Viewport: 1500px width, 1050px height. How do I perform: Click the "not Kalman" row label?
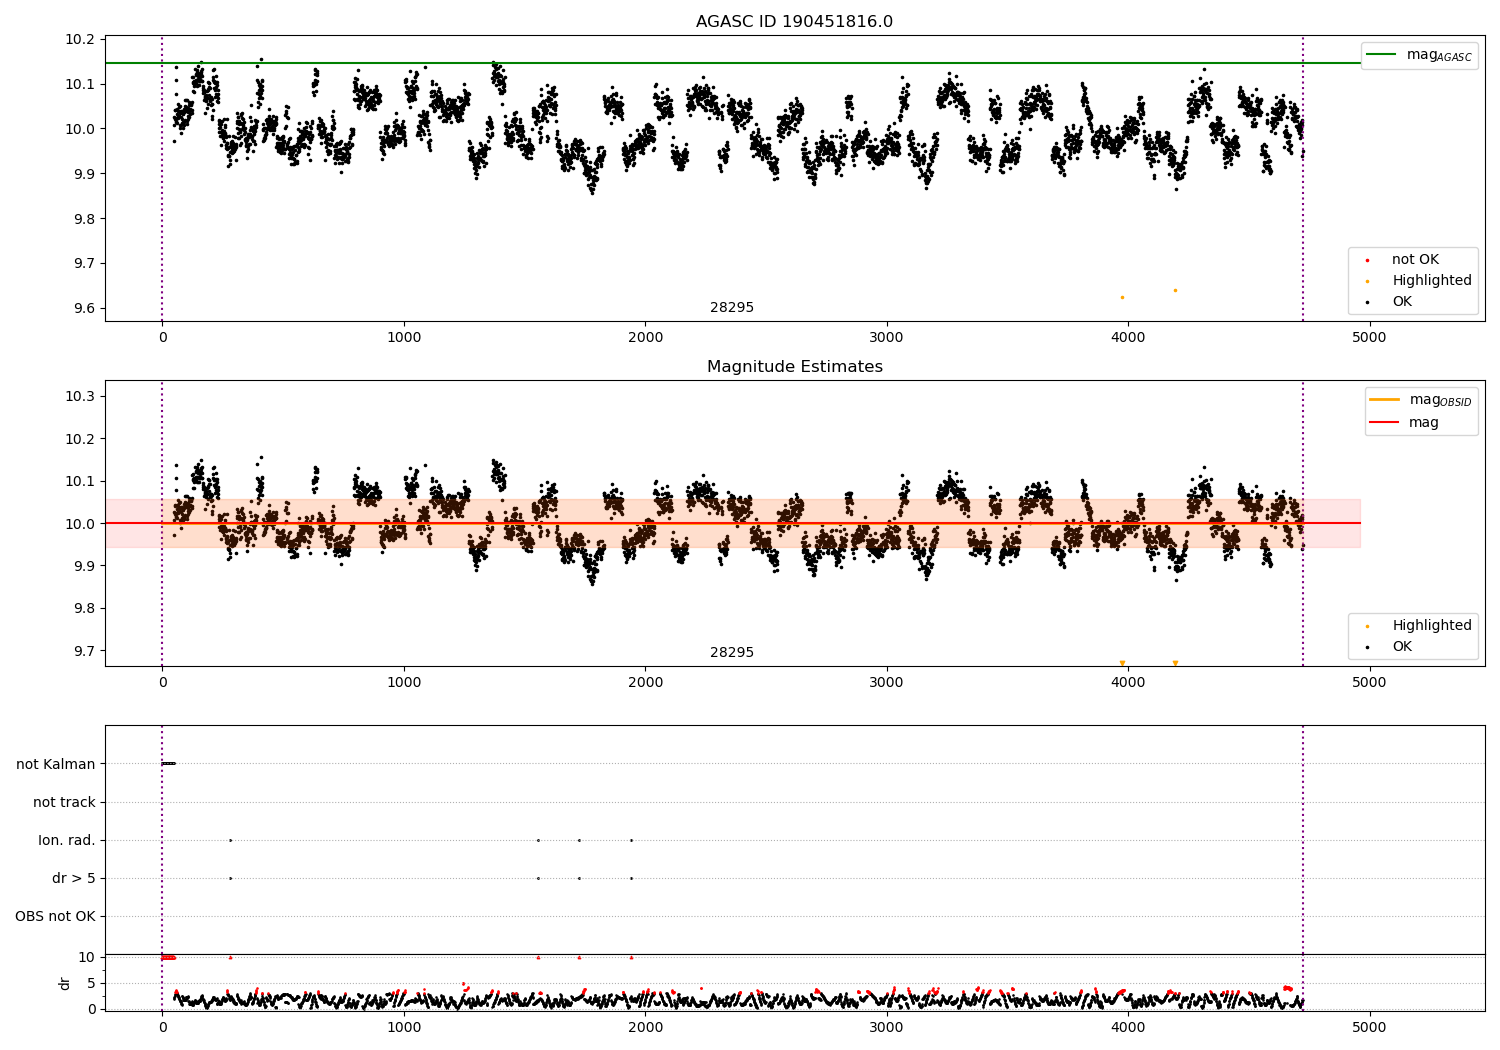[x=56, y=764]
